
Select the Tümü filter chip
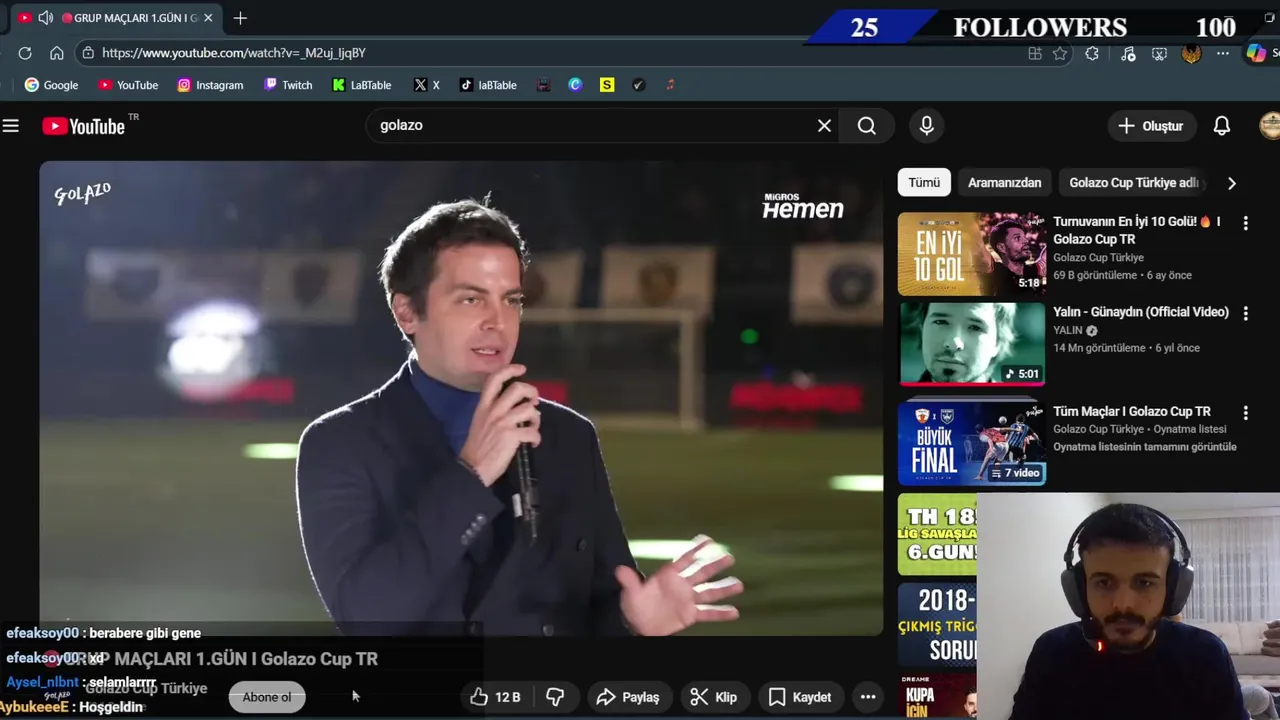click(924, 183)
